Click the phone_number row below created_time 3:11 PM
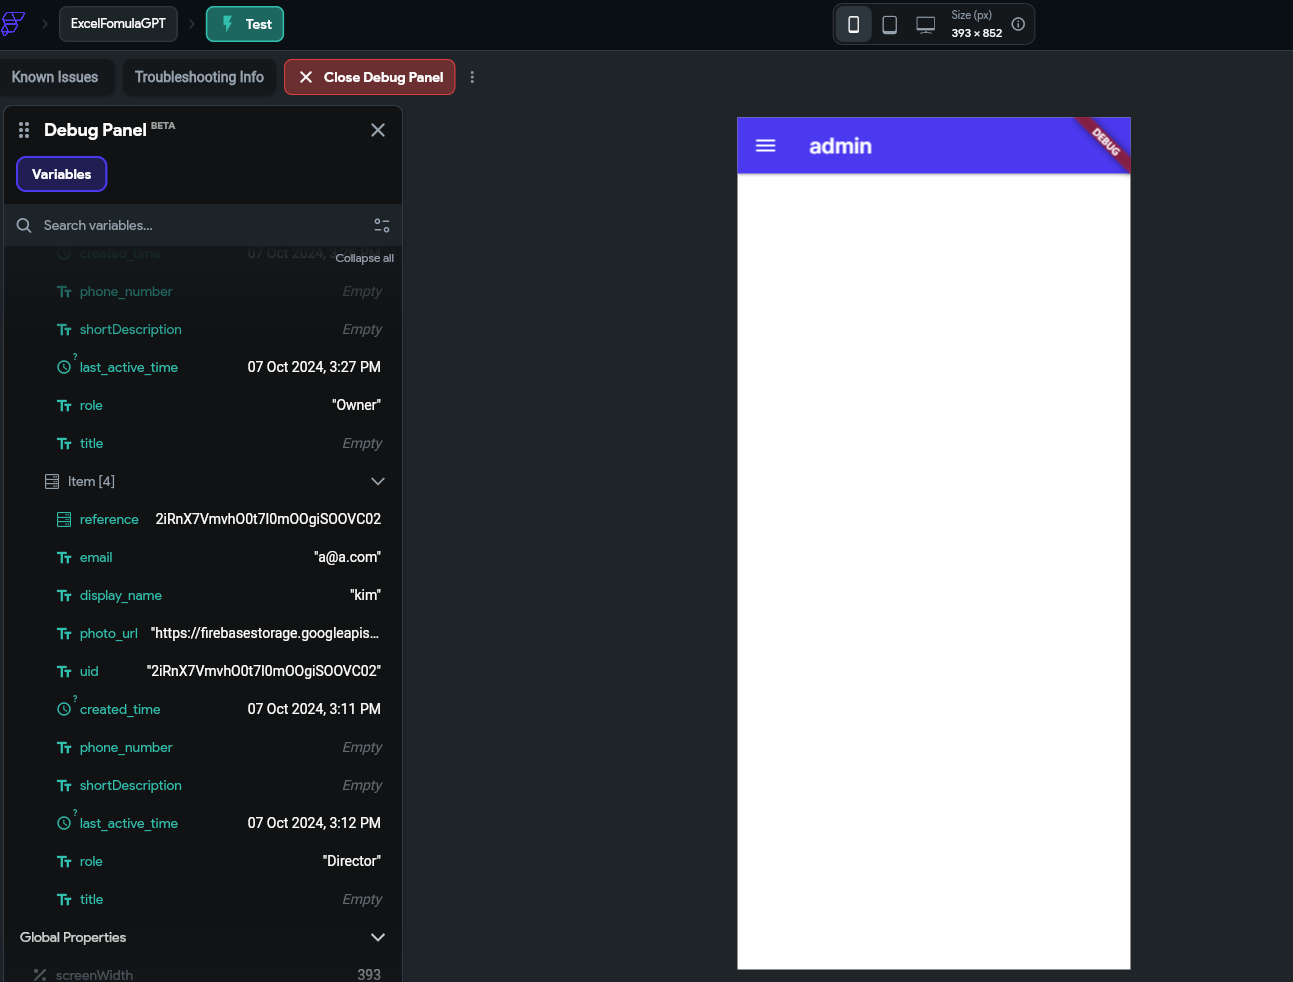The height and width of the screenshot is (982, 1293). (x=203, y=747)
